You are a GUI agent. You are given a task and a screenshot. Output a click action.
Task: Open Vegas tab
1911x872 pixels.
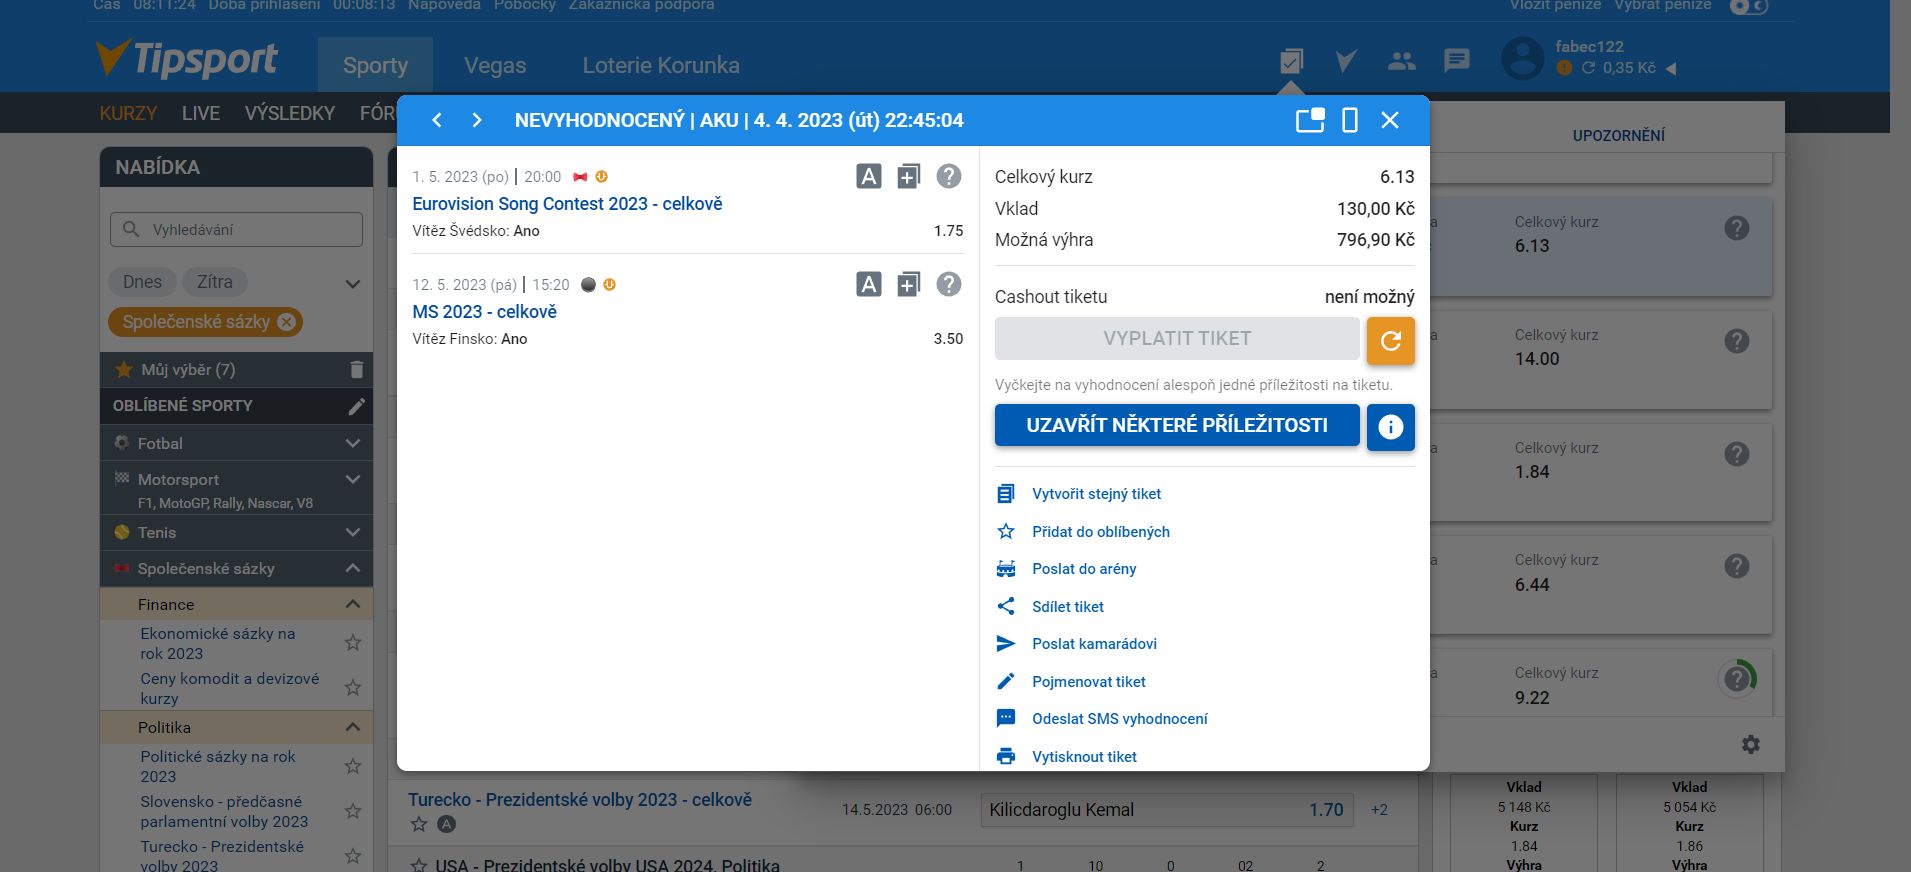tap(495, 65)
